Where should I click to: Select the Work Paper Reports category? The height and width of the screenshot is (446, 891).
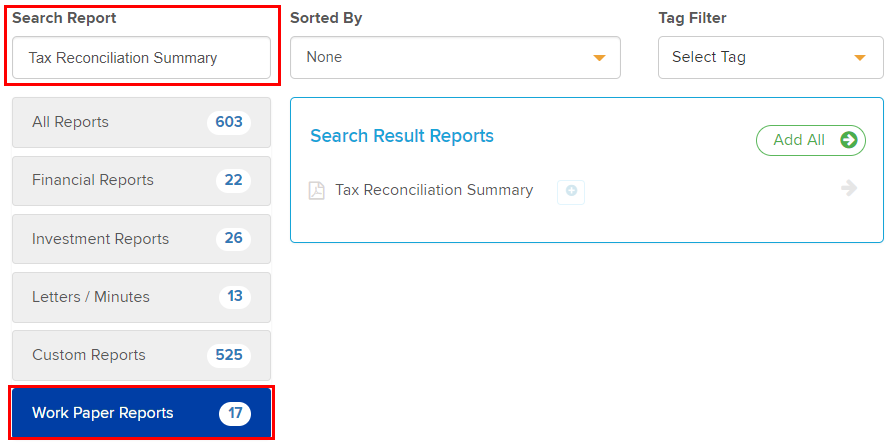(x=141, y=413)
